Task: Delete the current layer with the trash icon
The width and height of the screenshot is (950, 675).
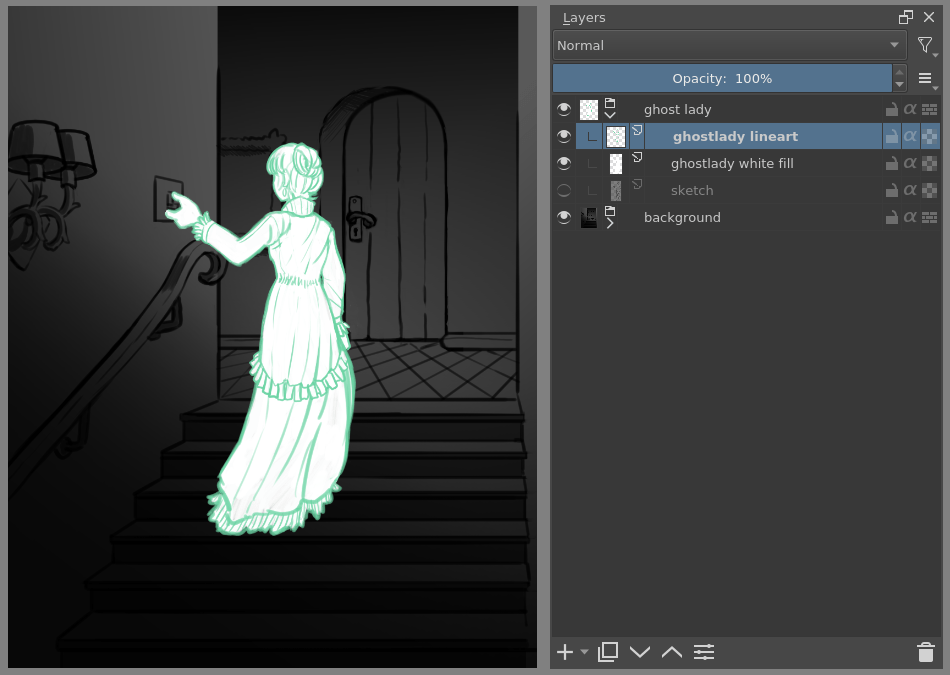Action: pos(925,652)
